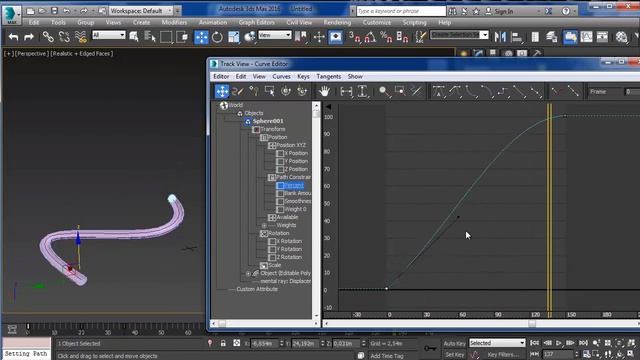Select Add Keys tool in Curve Editor
Image resolution: width=640 pixels, height=360 pixels.
click(x=253, y=91)
